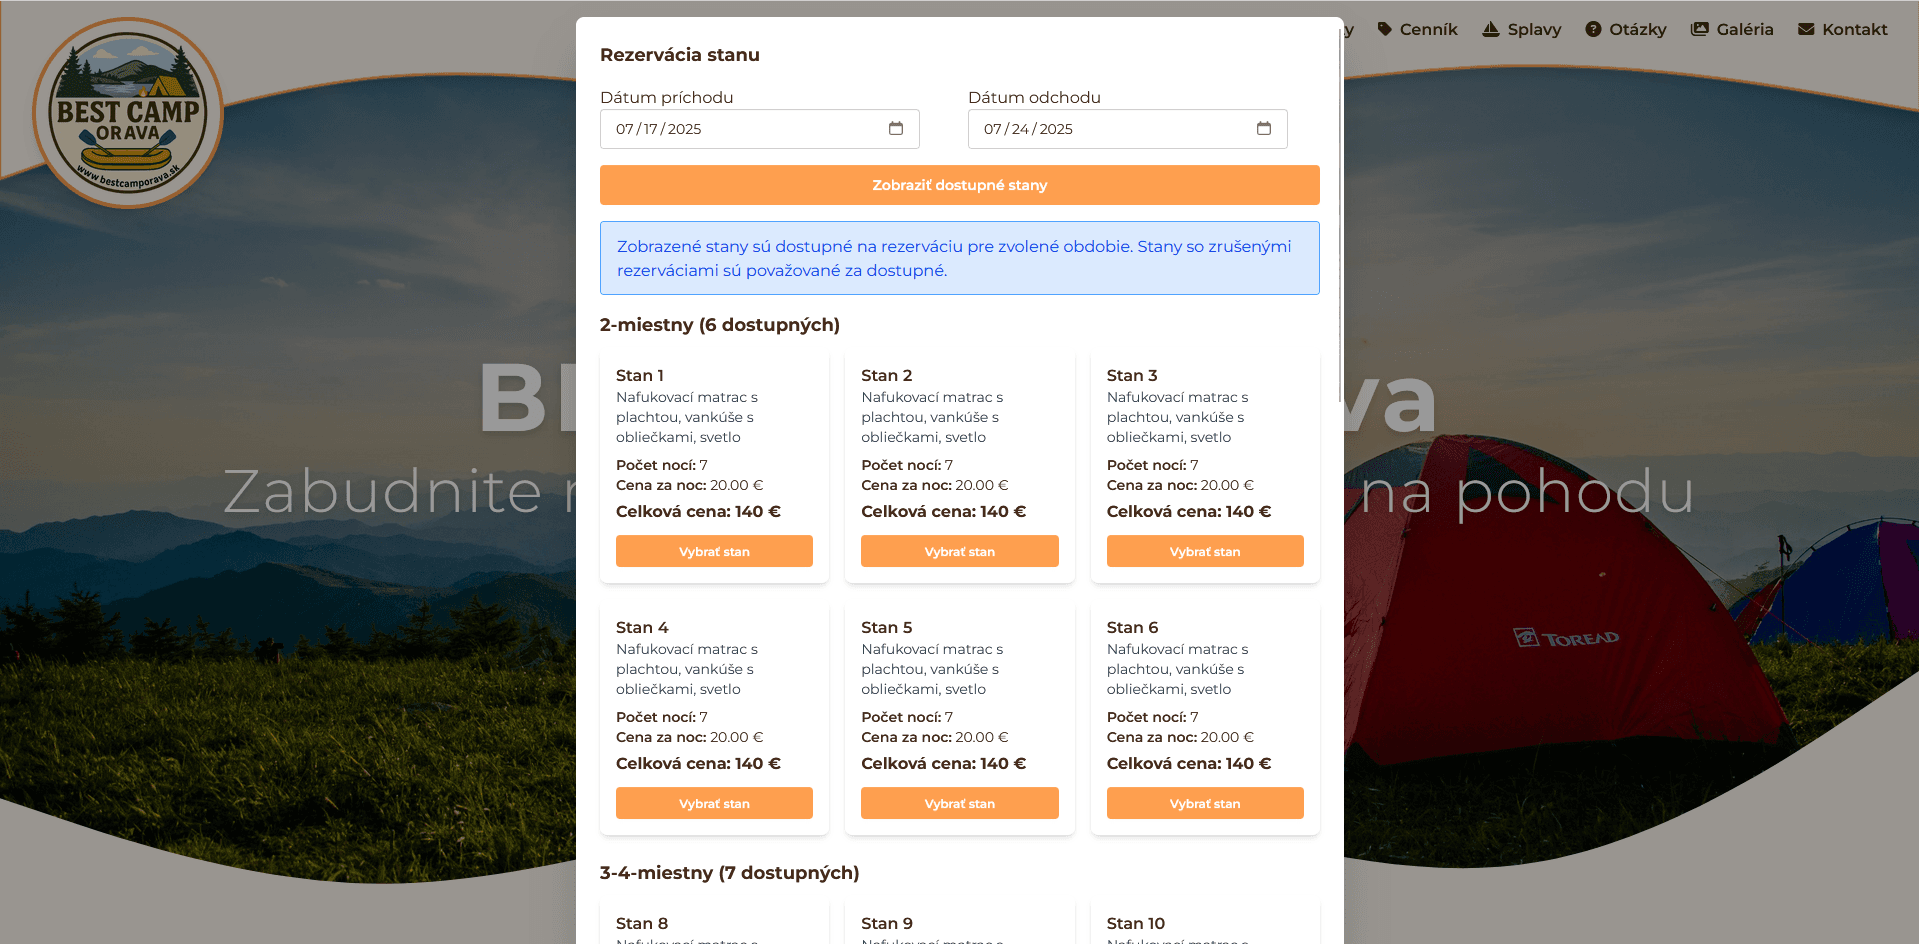Click the reservation modal's vertical scrollbar
Viewport: 1919px width, 944px height.
pos(1340,200)
